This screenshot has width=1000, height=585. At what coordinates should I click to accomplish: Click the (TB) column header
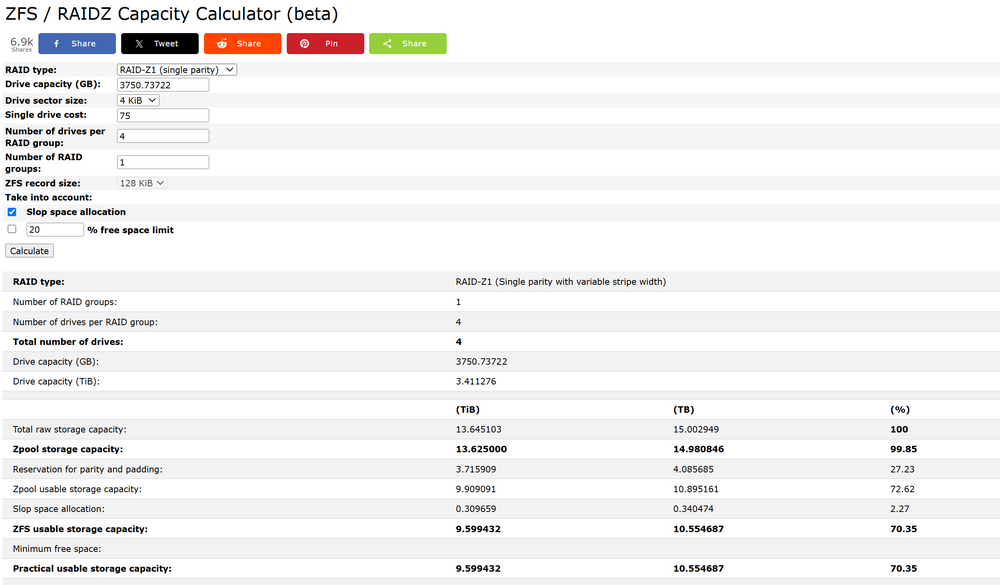tap(684, 410)
